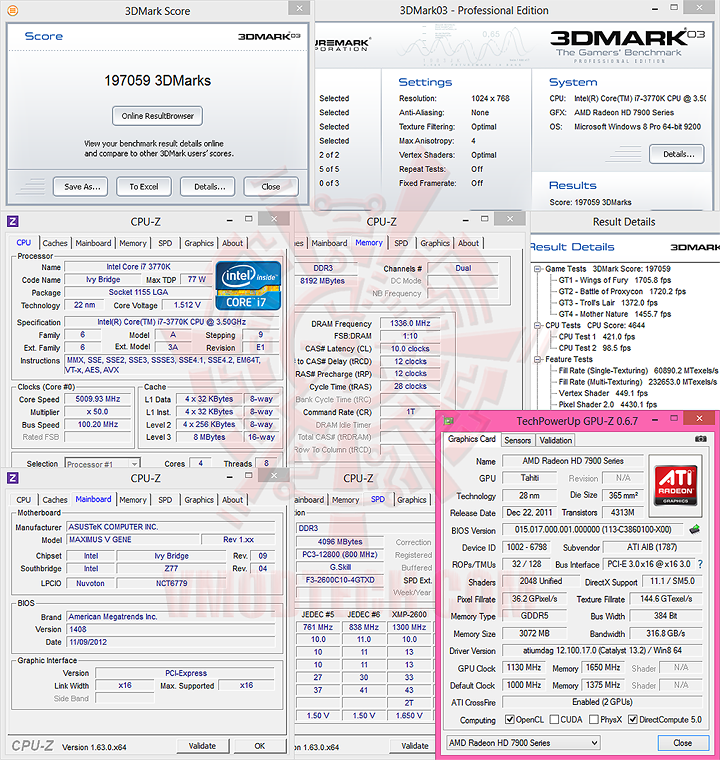Collapse the Game Tests tree node
This screenshot has width=720, height=760.
tap(537, 269)
